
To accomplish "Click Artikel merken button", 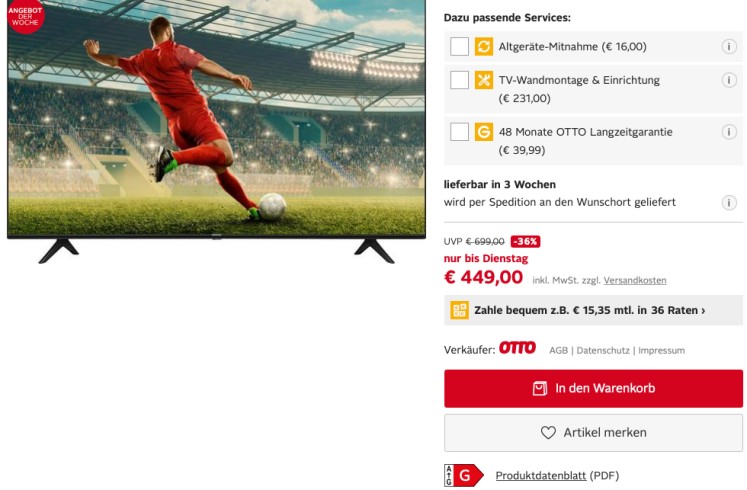I will coord(593,433).
